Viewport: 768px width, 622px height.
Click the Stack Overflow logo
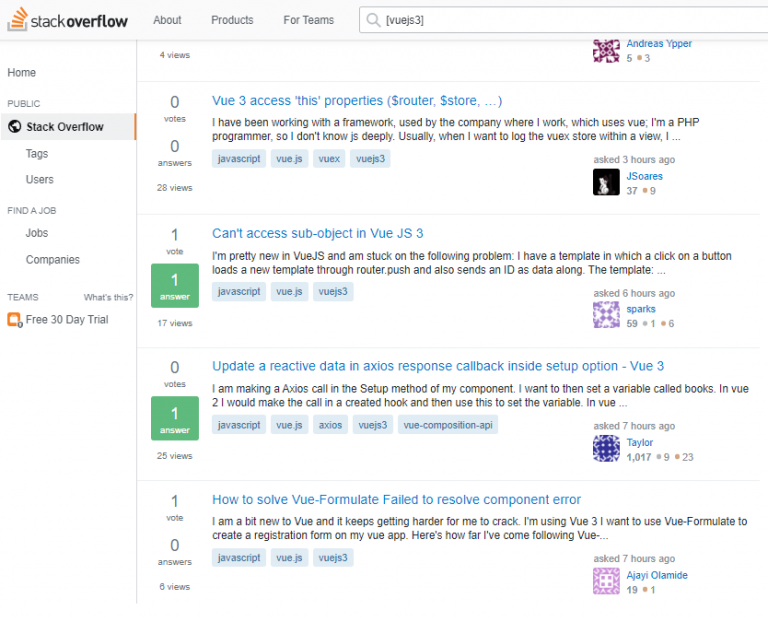coord(67,20)
